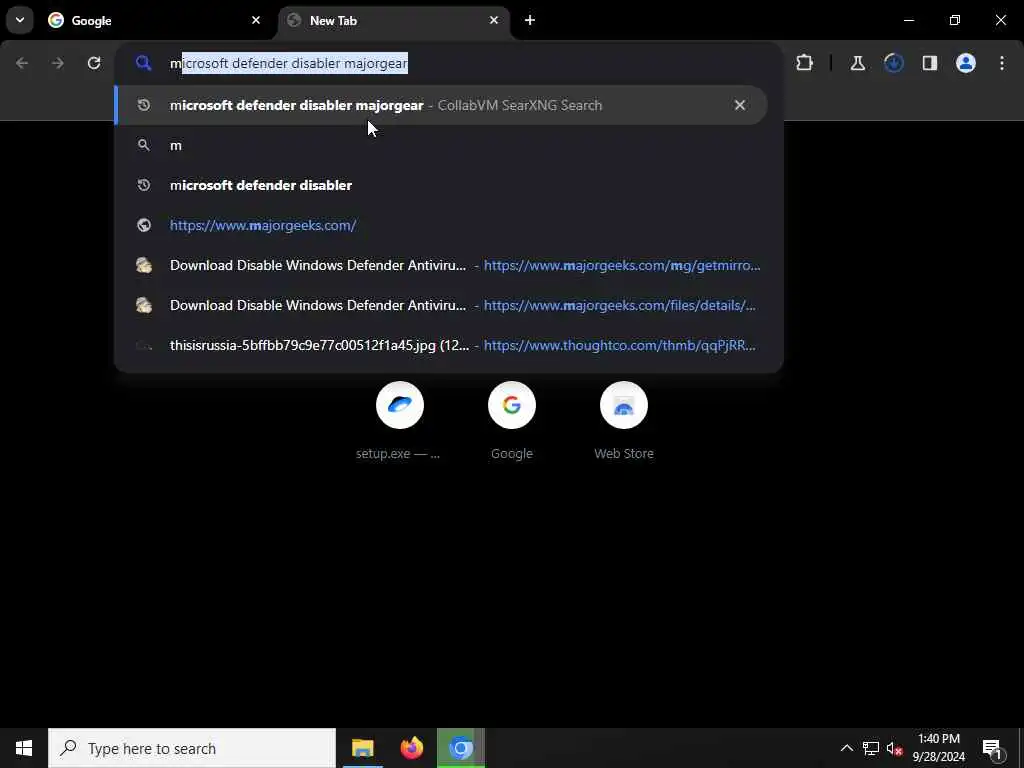This screenshot has width=1024, height=768.
Task: Open the Windows Start menu
Action: coord(24,748)
